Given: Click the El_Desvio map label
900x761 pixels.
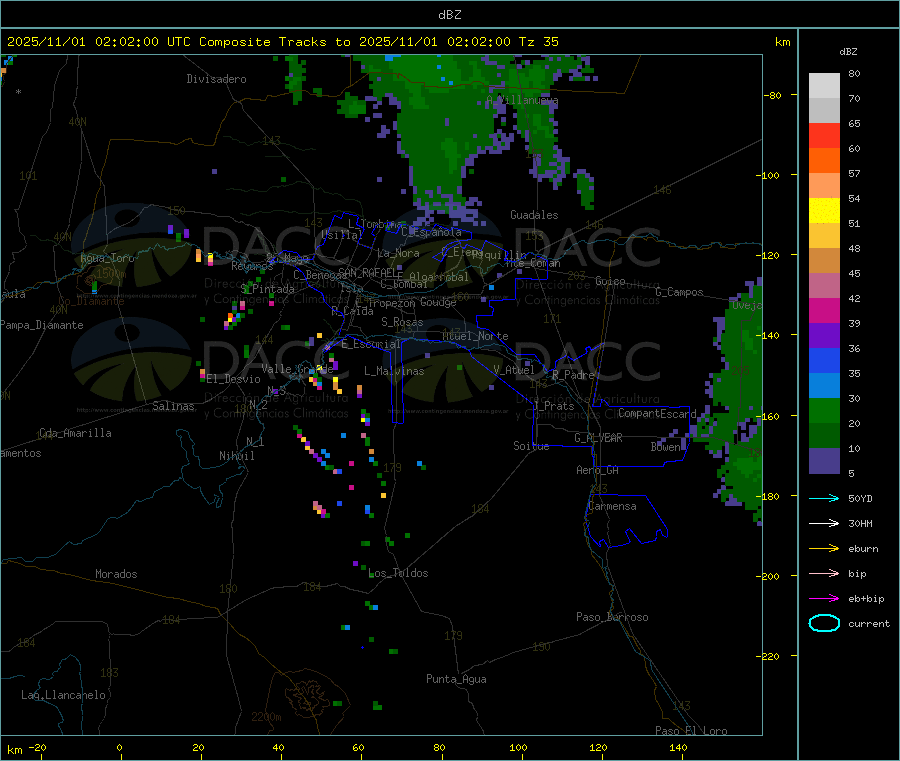Looking at the screenshot, I should tap(233, 379).
